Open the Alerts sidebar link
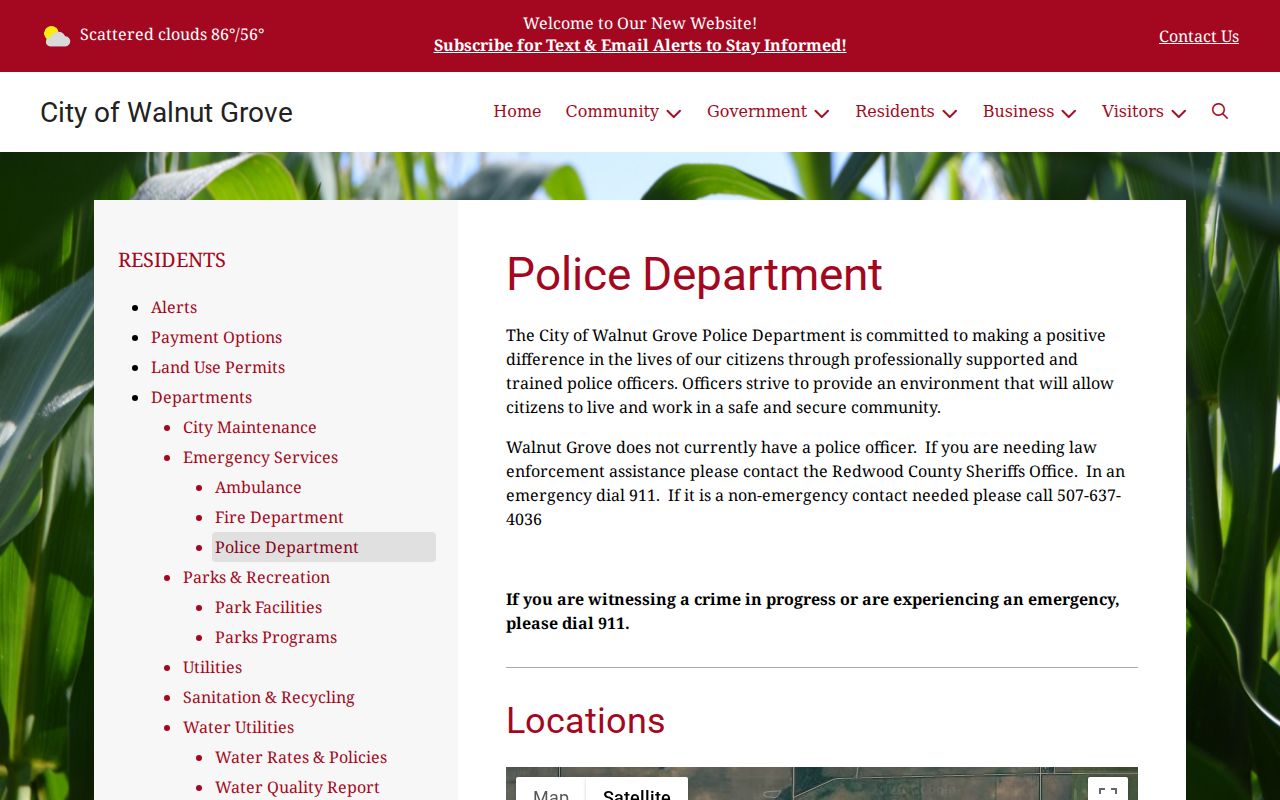The height and width of the screenshot is (800, 1280). (174, 307)
